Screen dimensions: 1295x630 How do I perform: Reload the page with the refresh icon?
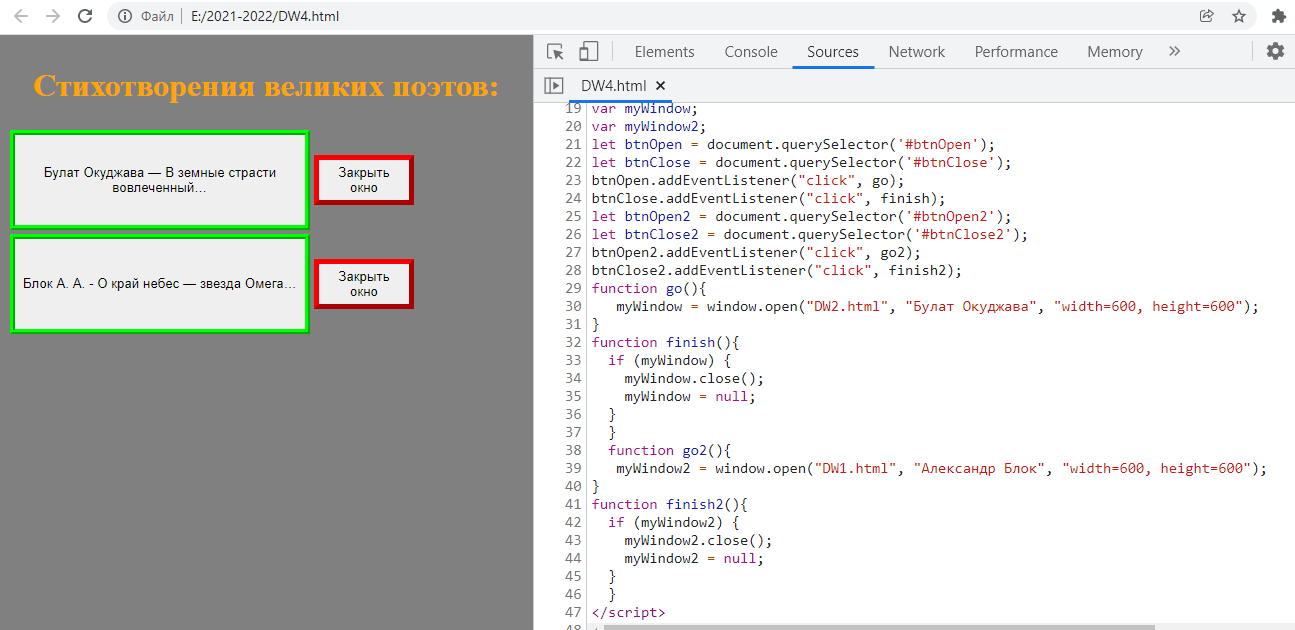86,16
